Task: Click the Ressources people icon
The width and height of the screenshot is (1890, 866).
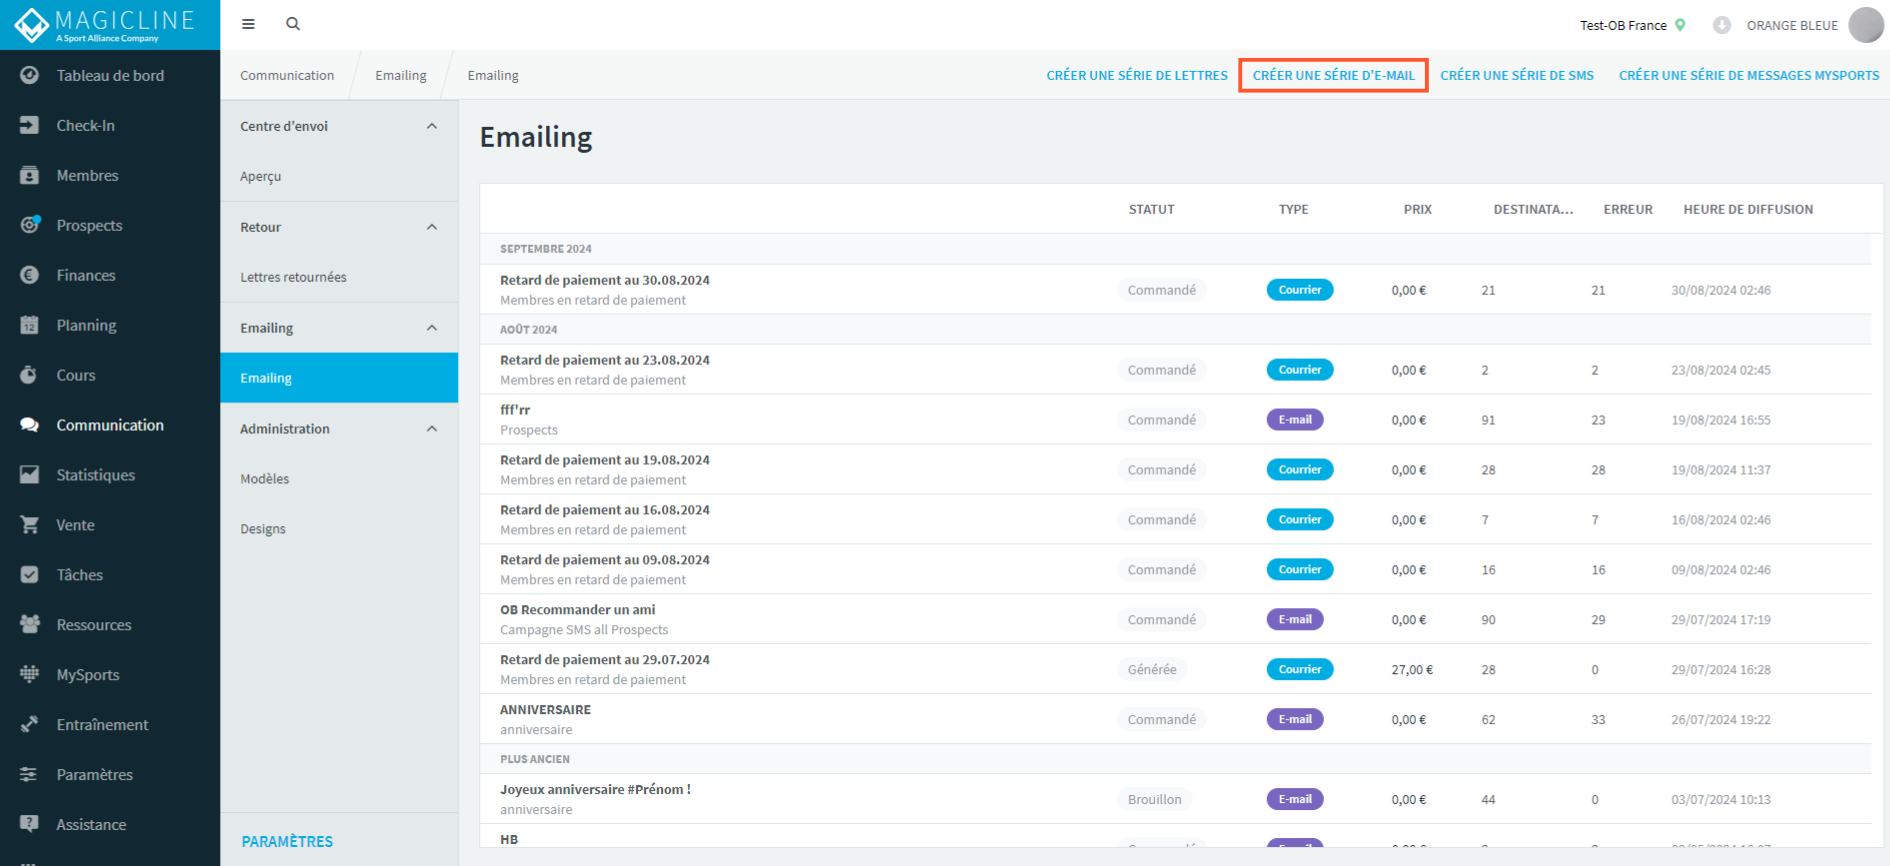Action: (30, 625)
